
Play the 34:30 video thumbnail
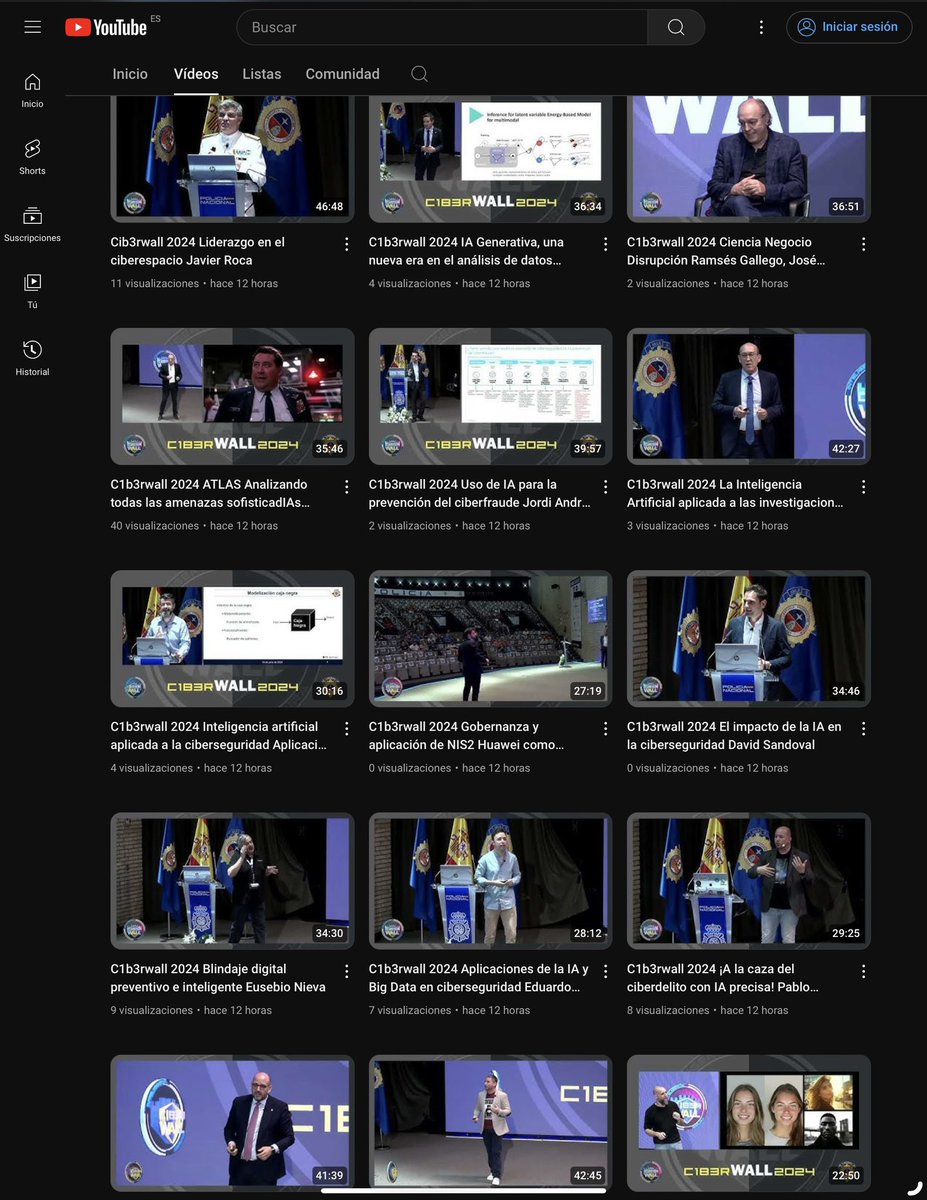tap(232, 881)
